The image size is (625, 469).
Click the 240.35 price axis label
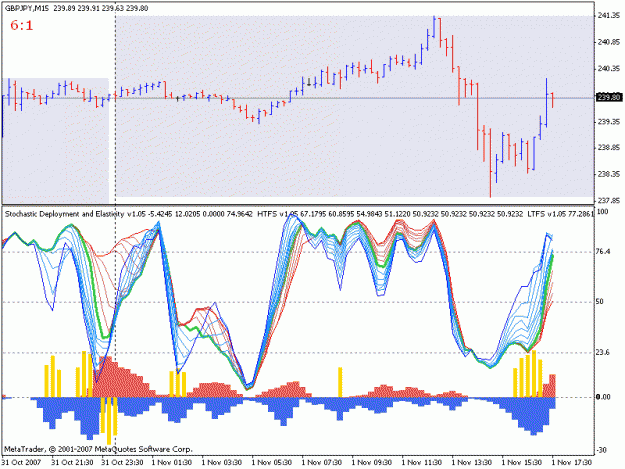click(x=609, y=69)
